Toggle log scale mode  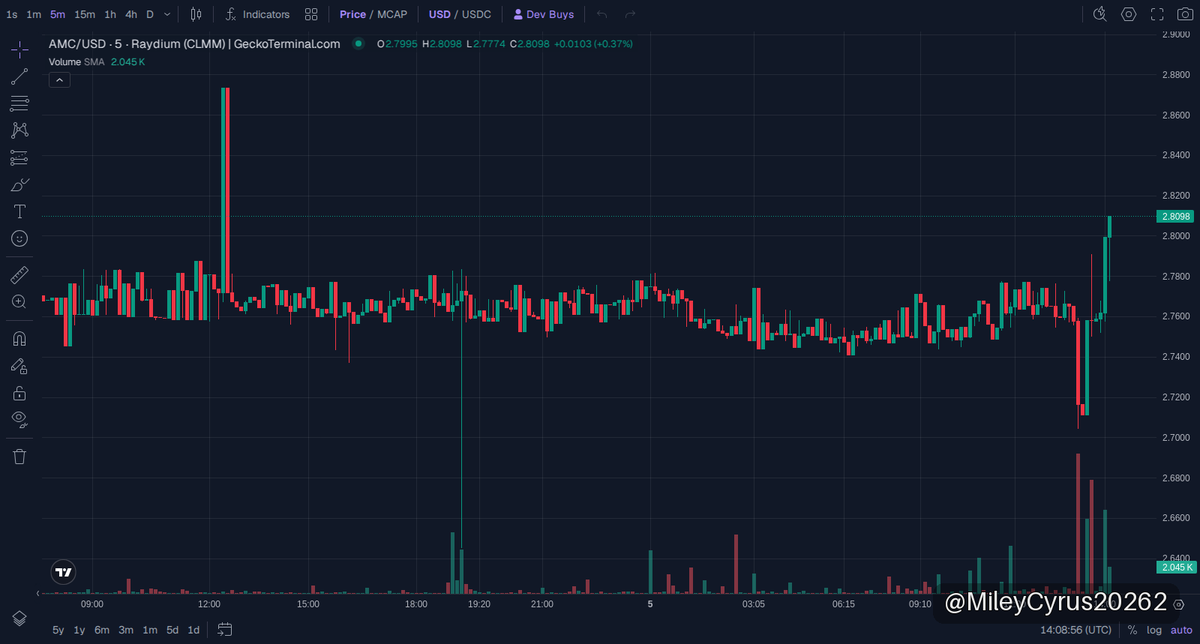click(1154, 630)
